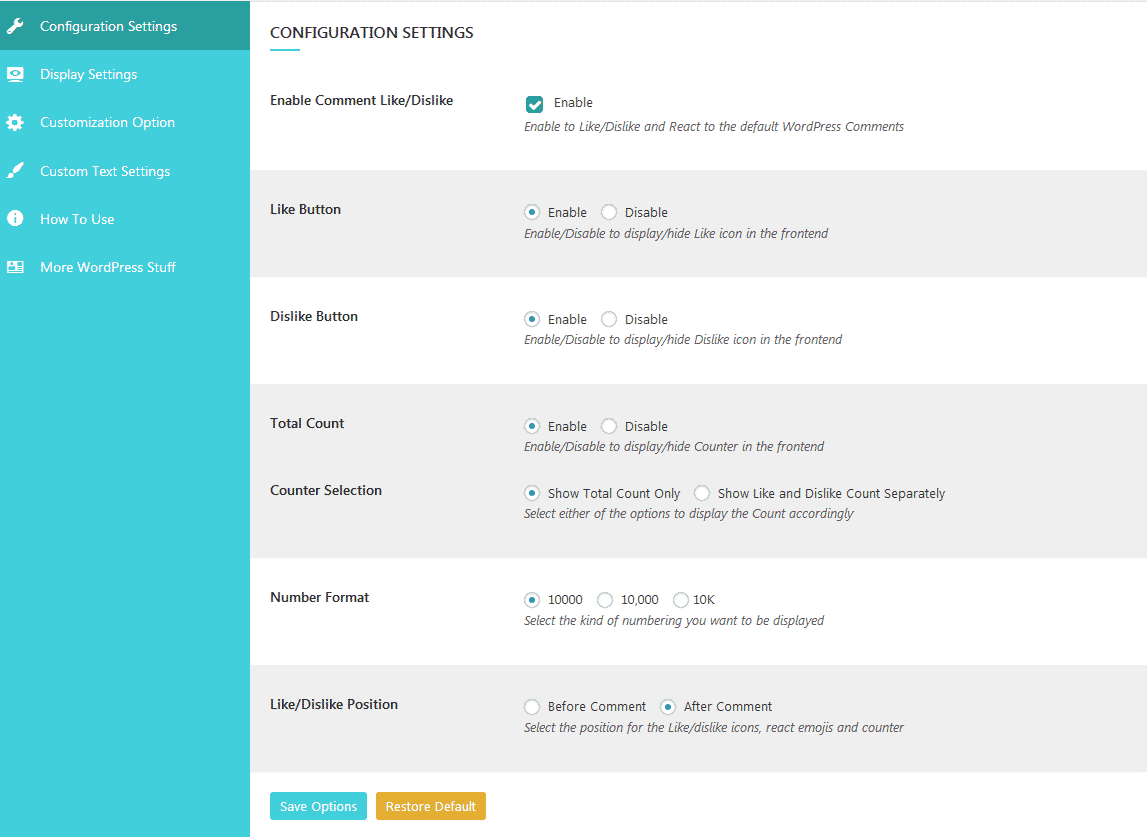Click the info icon beside How To Use
1147x837 pixels.
(x=15, y=218)
